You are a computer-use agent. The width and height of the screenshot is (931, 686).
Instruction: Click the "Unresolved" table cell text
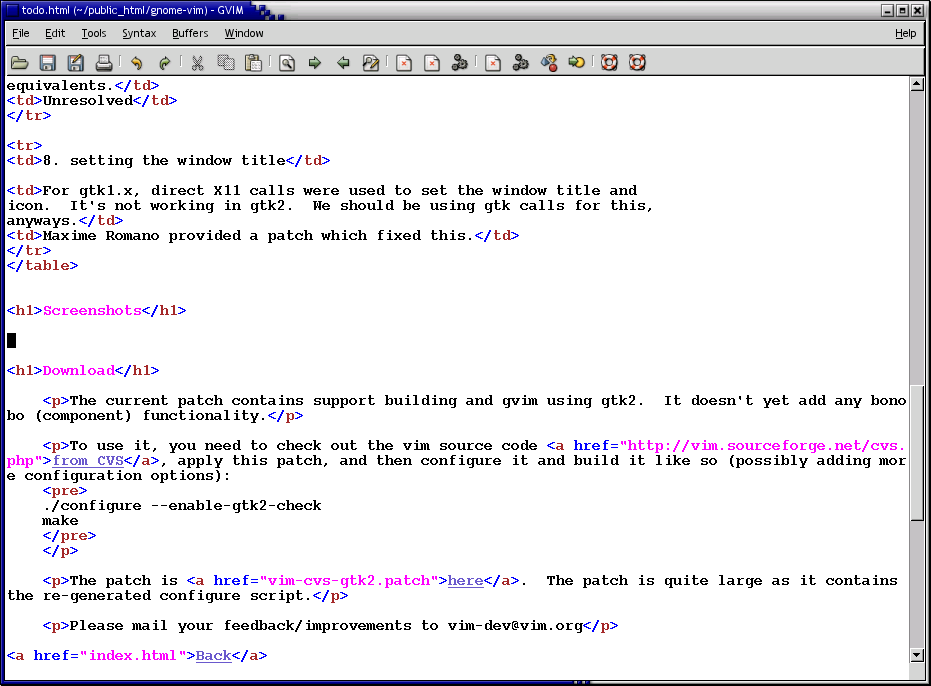(88, 100)
